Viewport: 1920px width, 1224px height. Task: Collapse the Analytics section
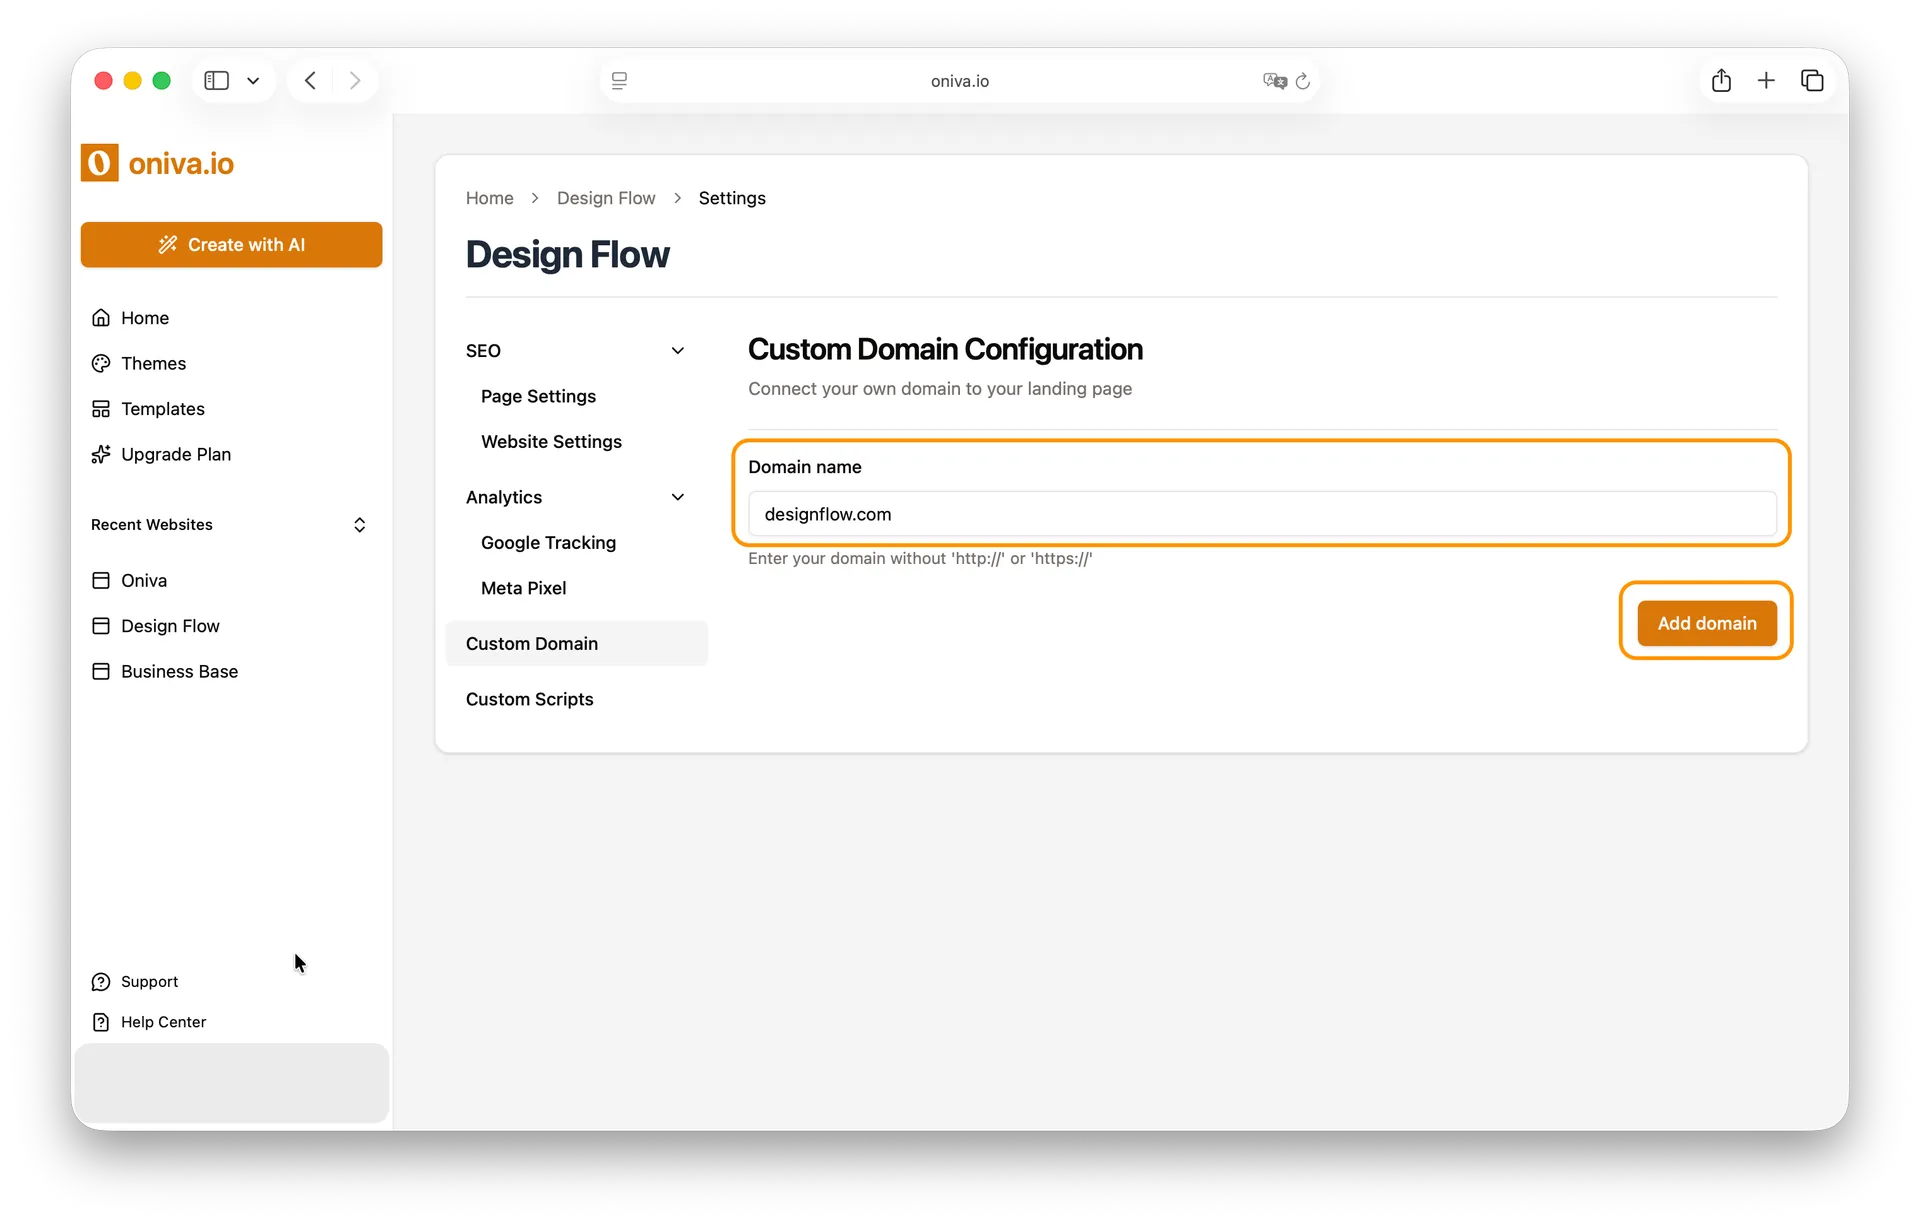(x=678, y=496)
